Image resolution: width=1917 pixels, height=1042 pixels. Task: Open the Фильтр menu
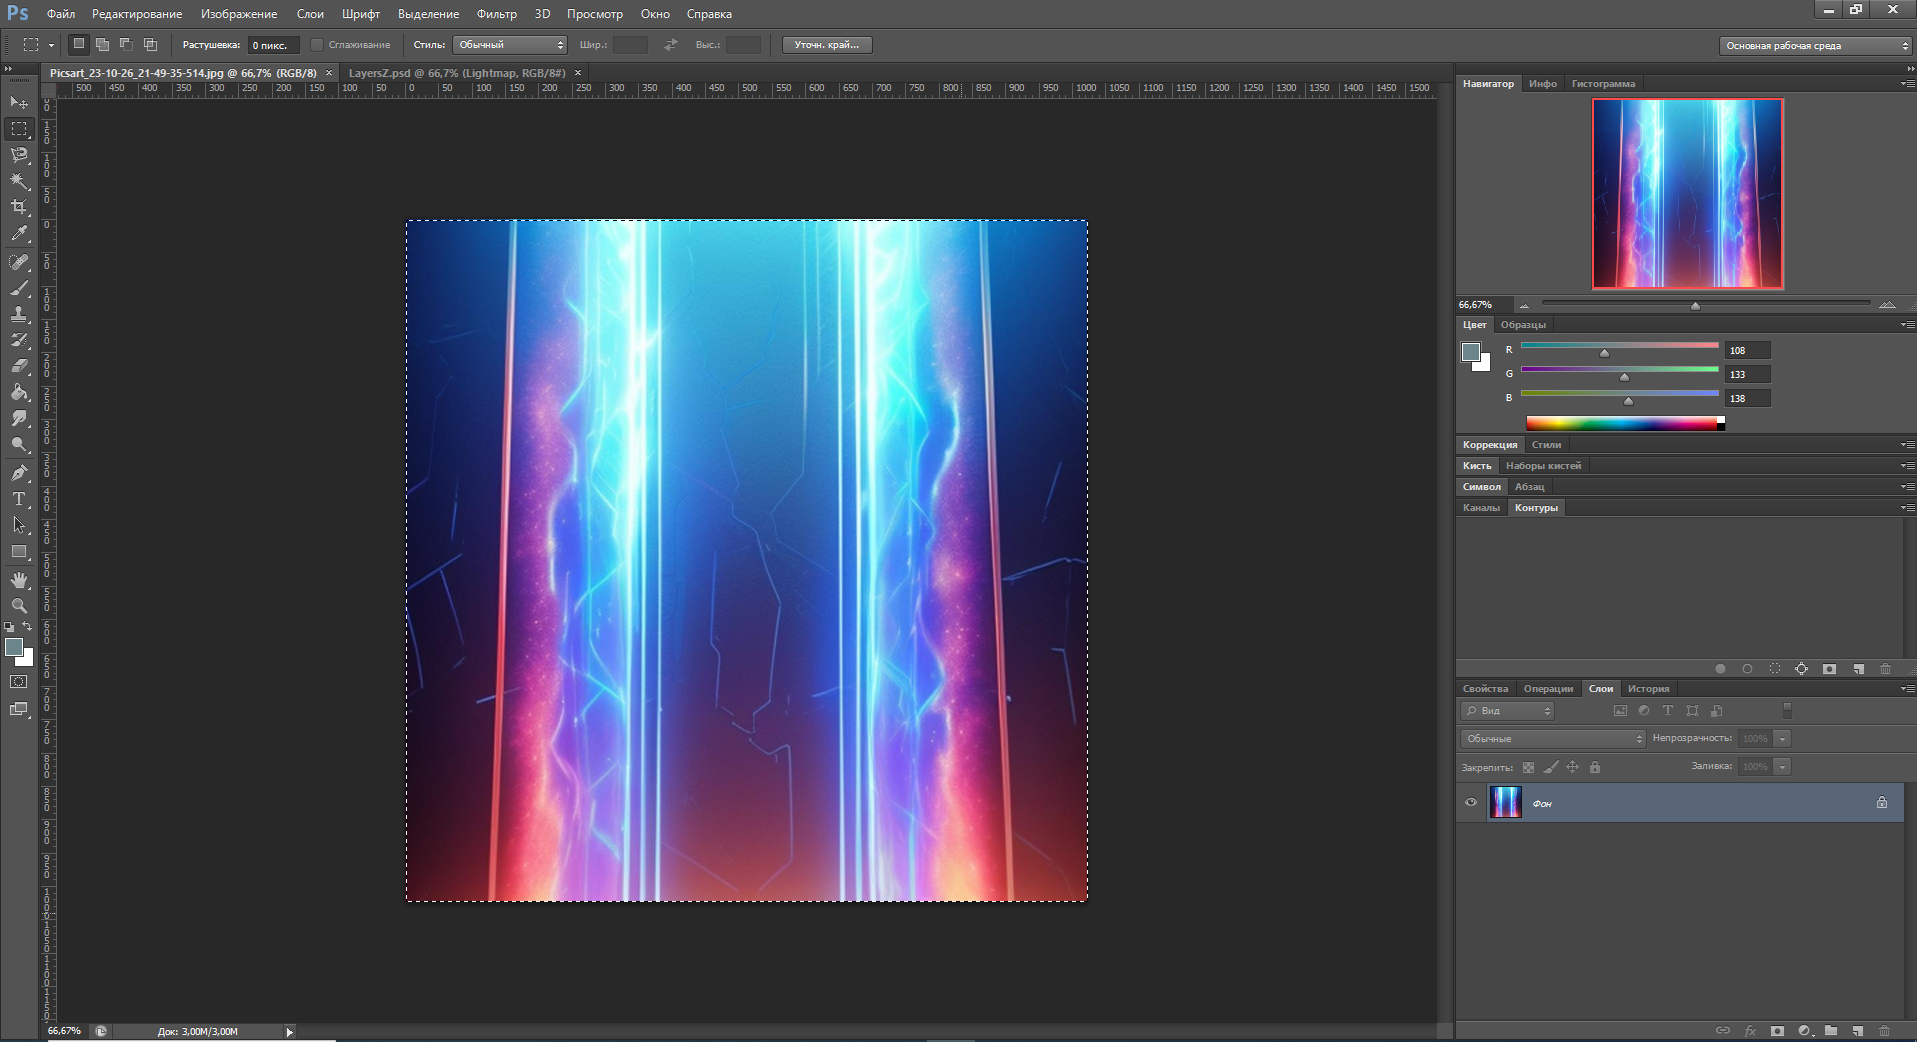point(496,14)
